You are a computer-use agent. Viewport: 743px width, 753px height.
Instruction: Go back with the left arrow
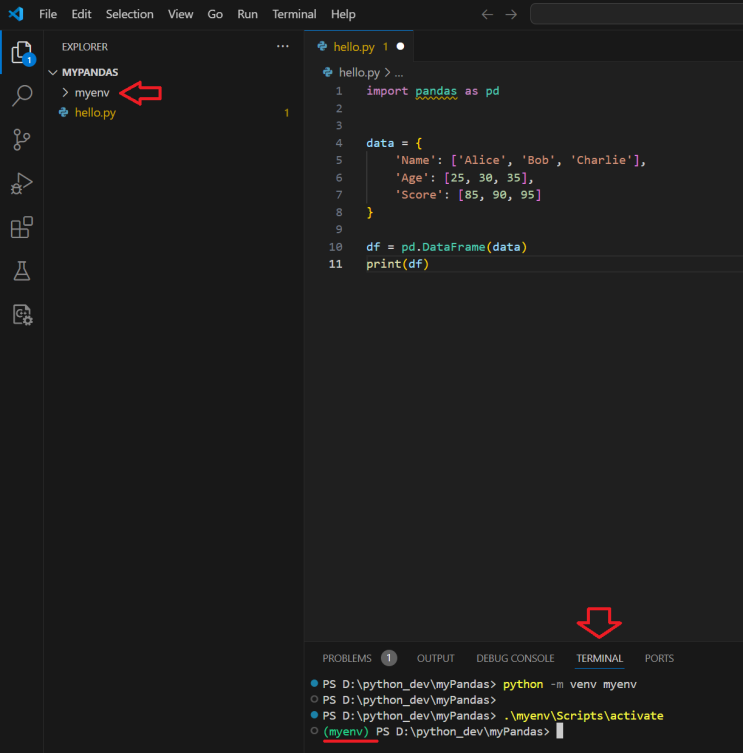pos(487,14)
